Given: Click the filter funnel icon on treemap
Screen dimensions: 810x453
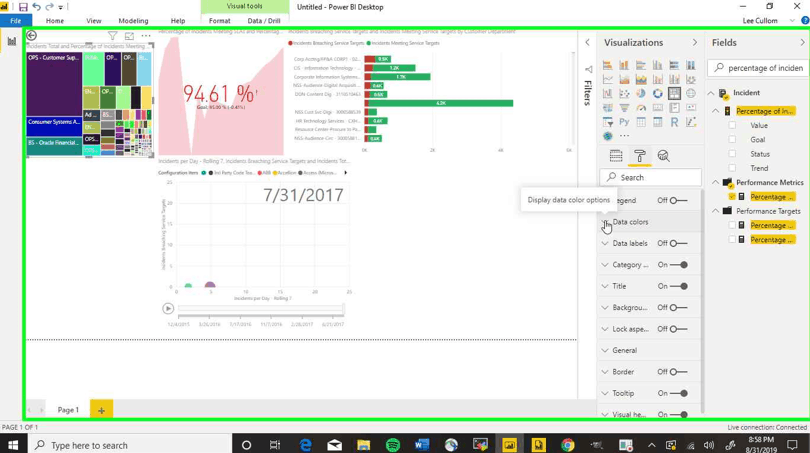Looking at the screenshot, I should [113, 36].
